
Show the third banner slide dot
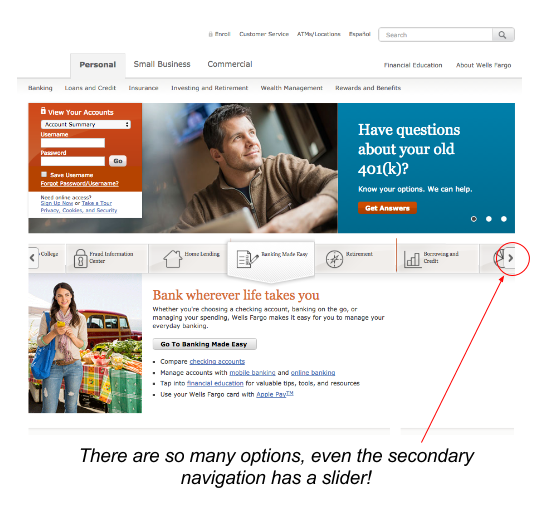click(x=504, y=219)
